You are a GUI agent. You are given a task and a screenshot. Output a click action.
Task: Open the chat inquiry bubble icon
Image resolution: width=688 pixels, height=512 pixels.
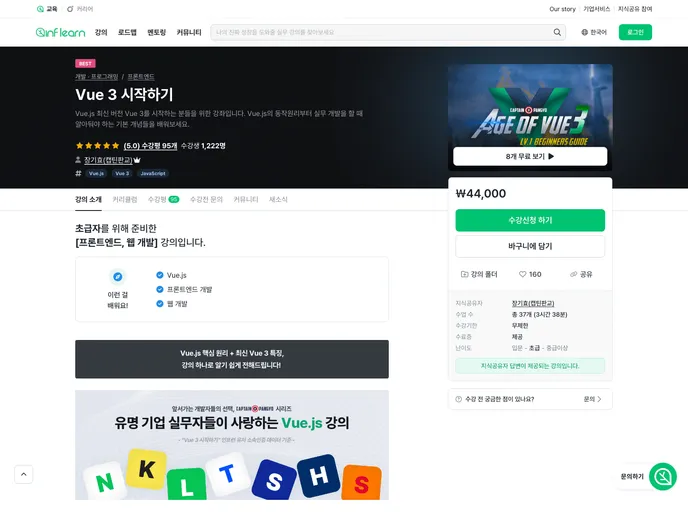[x=662, y=476]
